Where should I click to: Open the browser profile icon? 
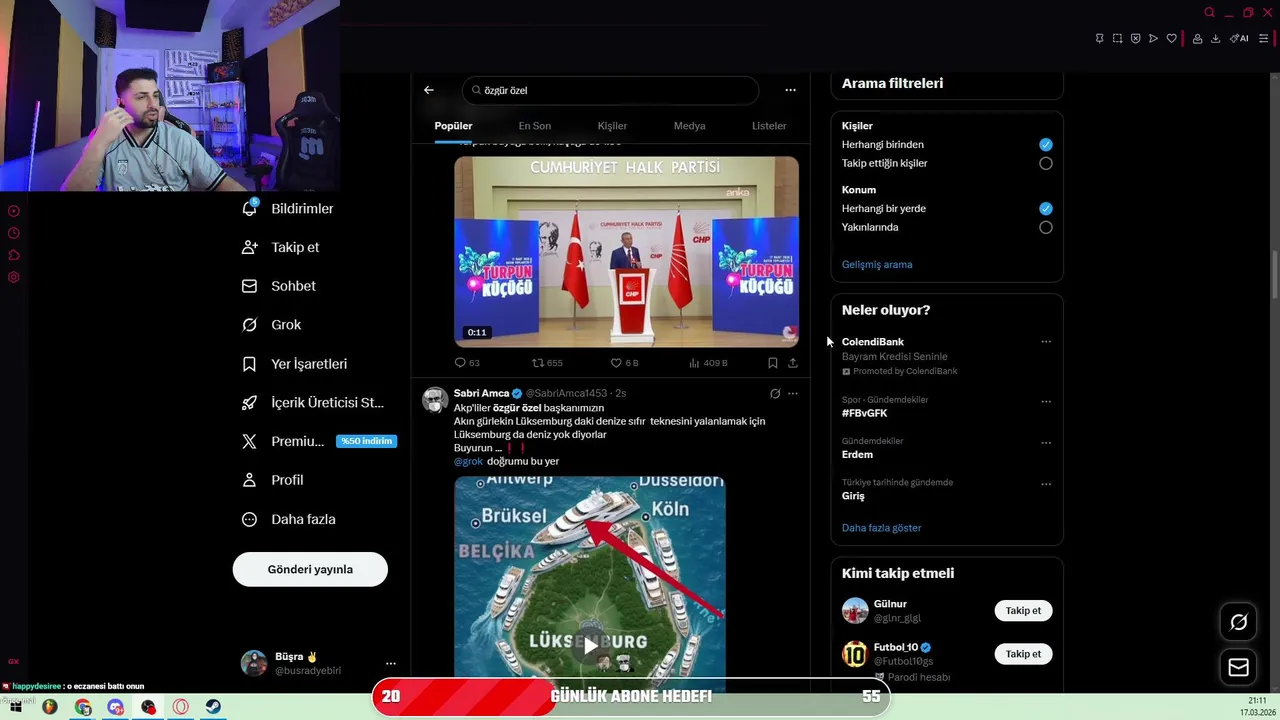click(1197, 39)
